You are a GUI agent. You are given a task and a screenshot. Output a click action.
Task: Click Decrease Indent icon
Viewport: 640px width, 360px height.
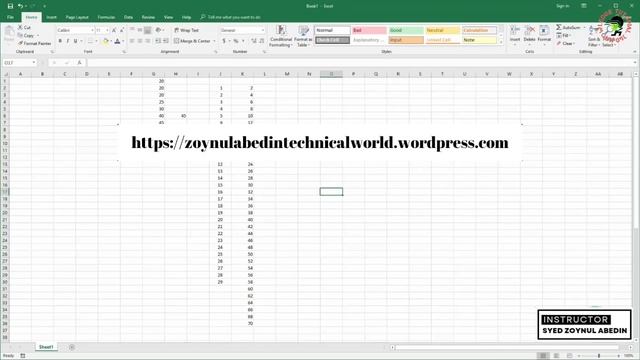(x=158, y=41)
